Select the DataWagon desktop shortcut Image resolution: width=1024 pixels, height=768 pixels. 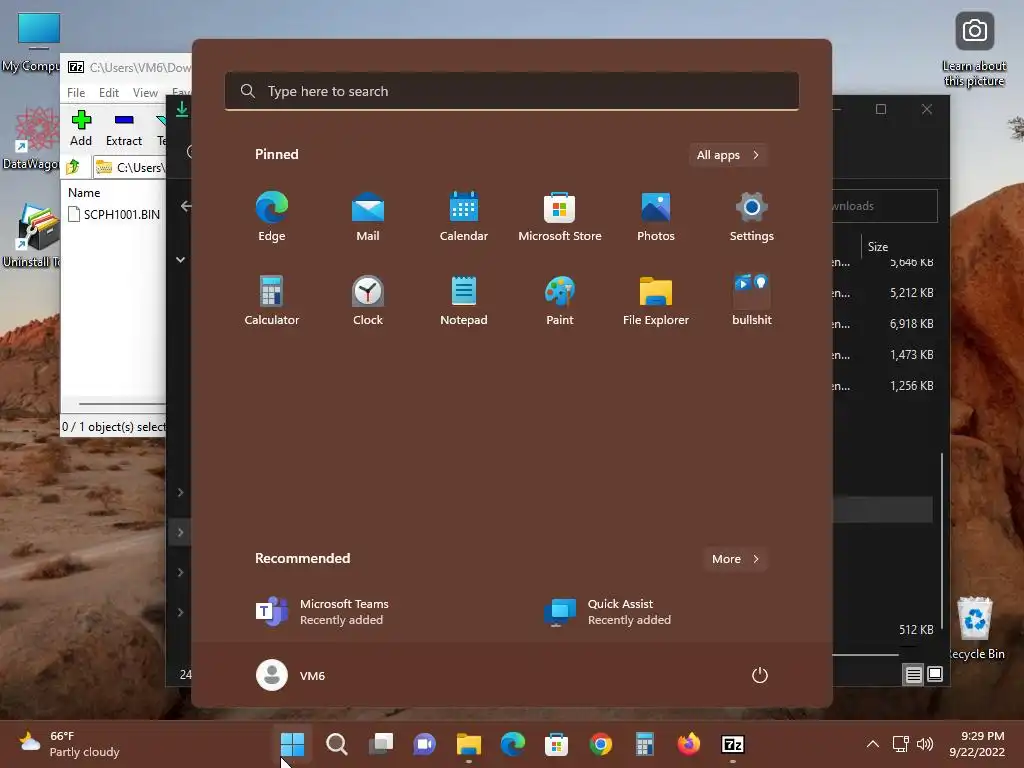(x=31, y=138)
